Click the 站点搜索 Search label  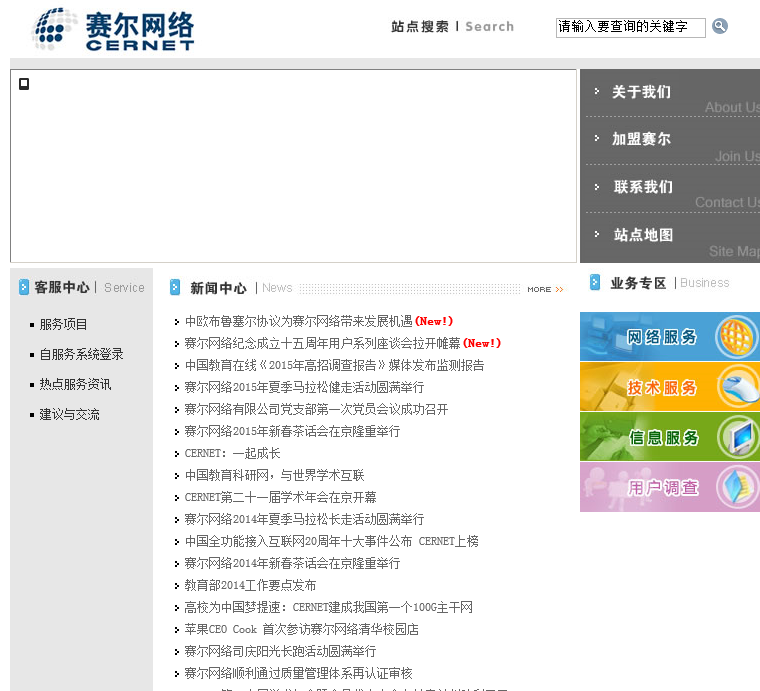pyautogui.click(x=452, y=27)
